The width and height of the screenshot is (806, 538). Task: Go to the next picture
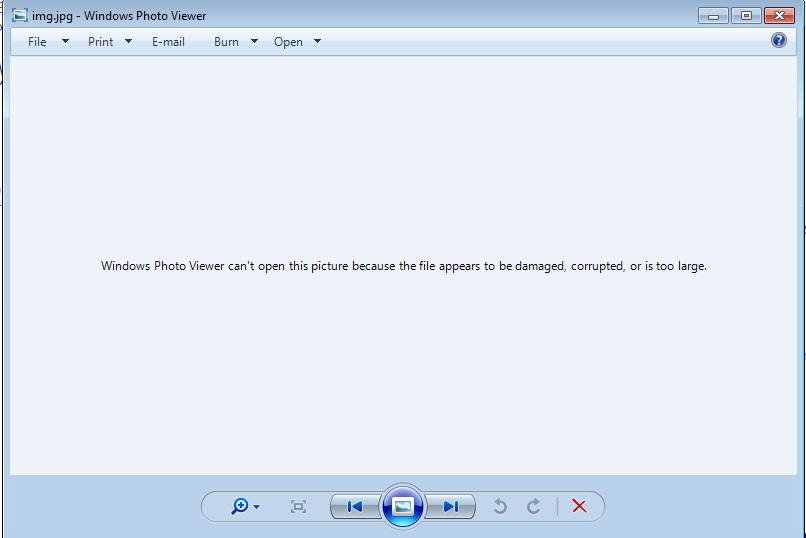point(450,507)
